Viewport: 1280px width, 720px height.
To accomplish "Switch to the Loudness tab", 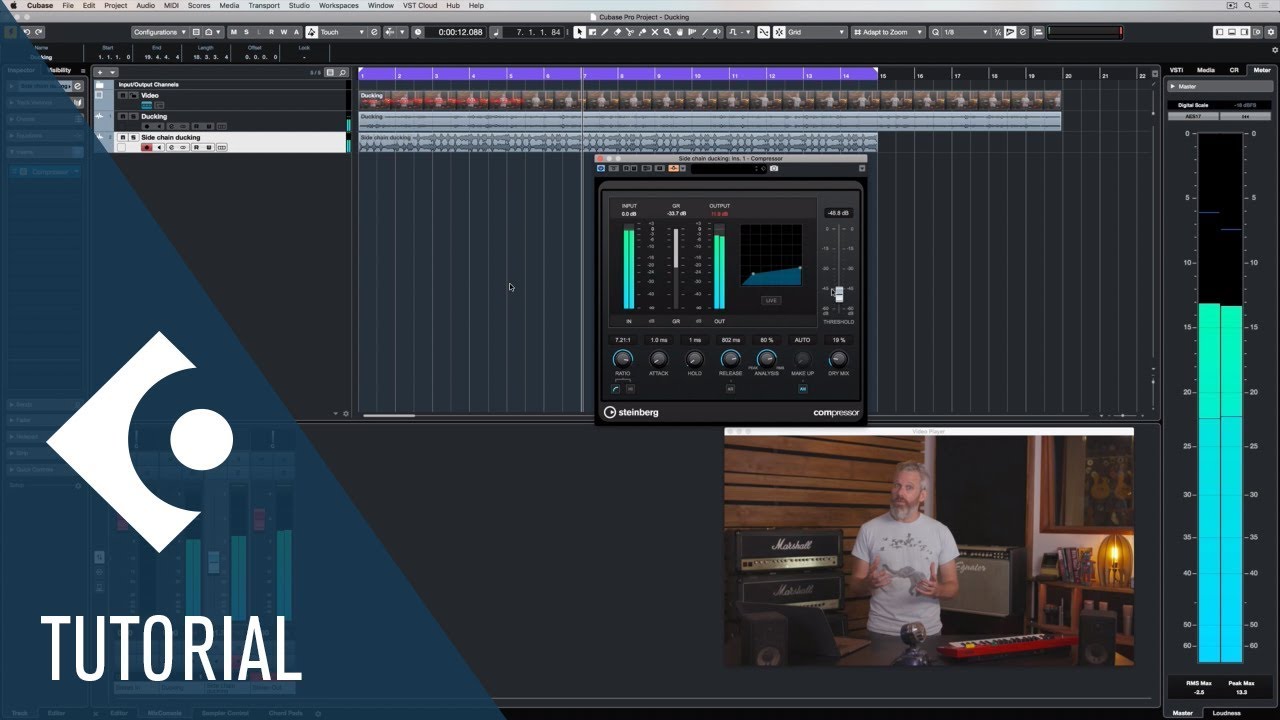I will pyautogui.click(x=1226, y=713).
